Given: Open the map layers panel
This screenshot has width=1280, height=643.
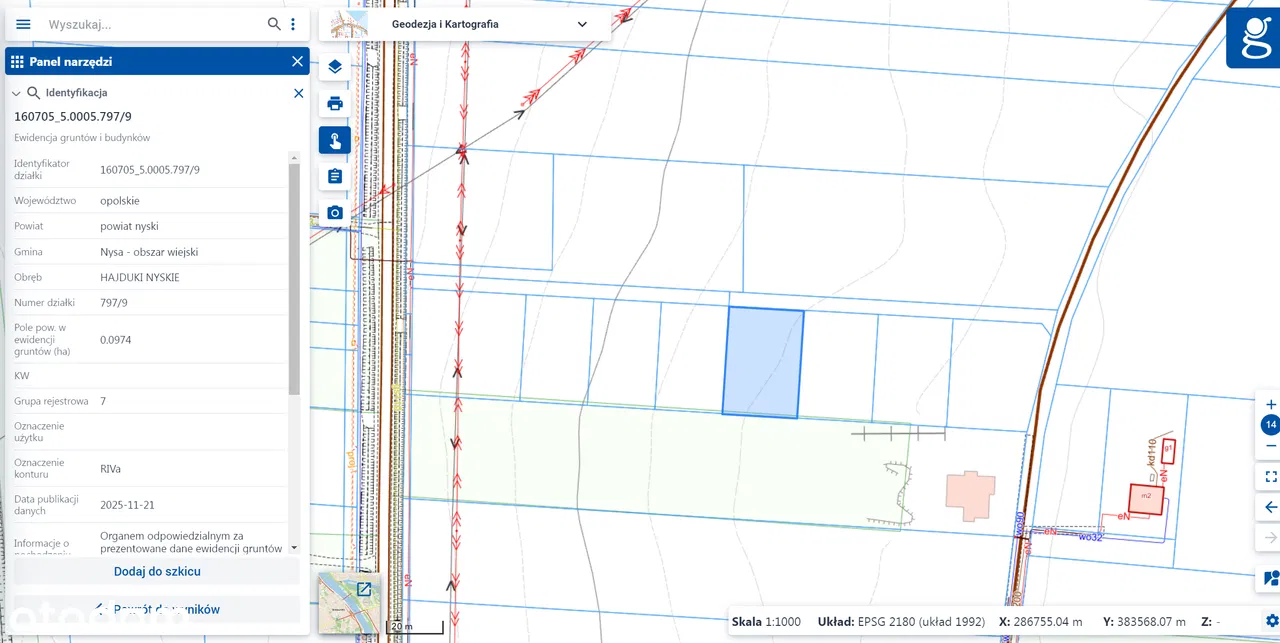Looking at the screenshot, I should pyautogui.click(x=335, y=67).
